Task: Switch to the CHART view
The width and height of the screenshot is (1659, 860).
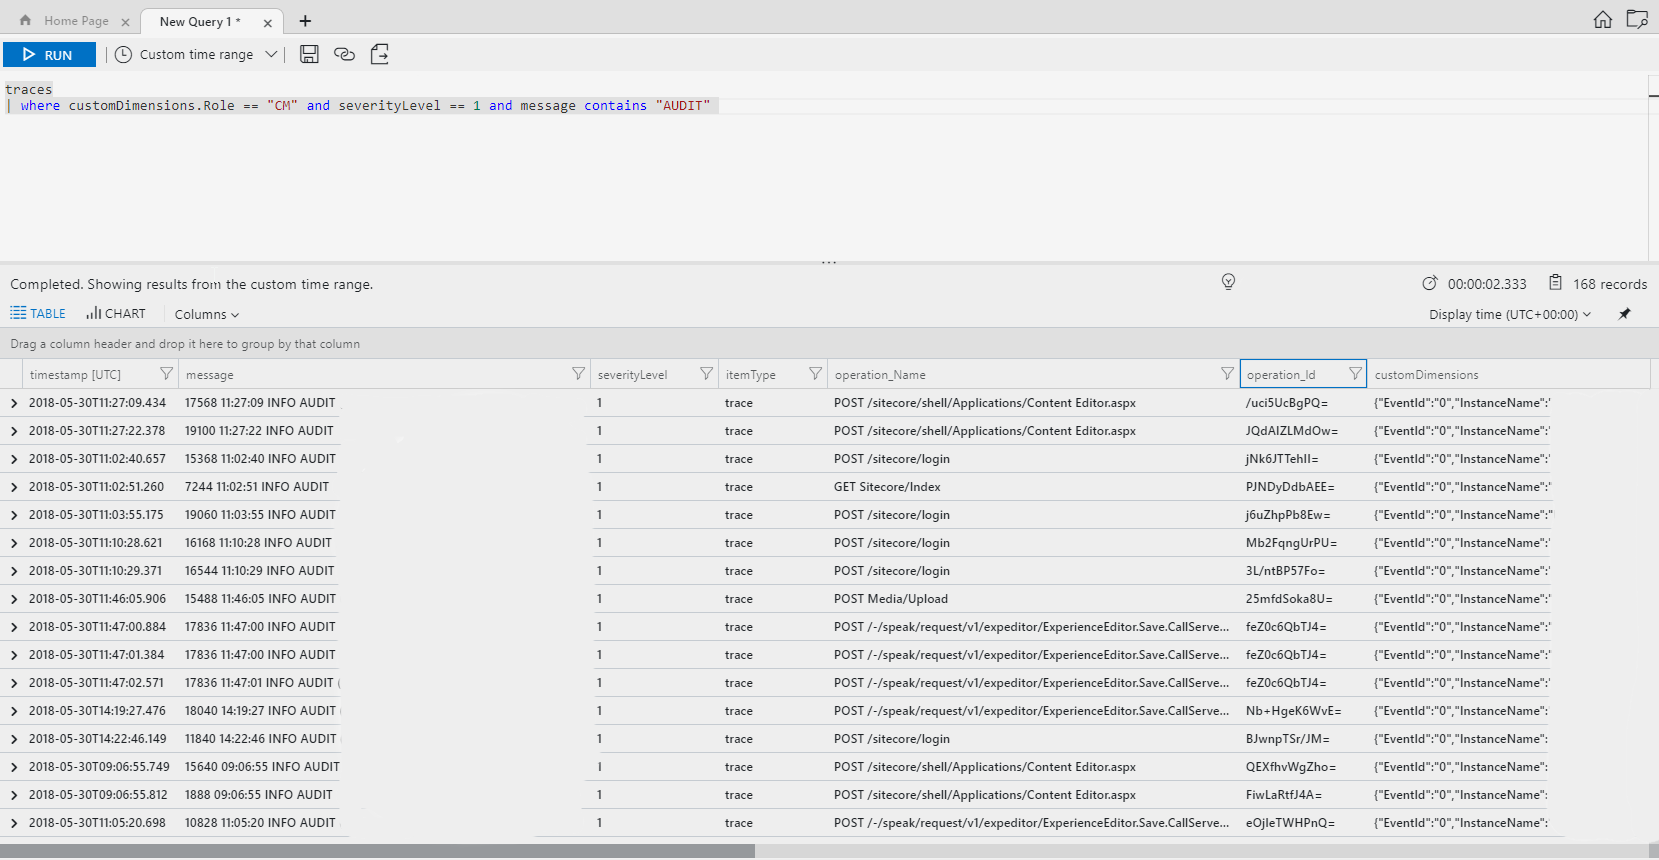Action: [116, 314]
